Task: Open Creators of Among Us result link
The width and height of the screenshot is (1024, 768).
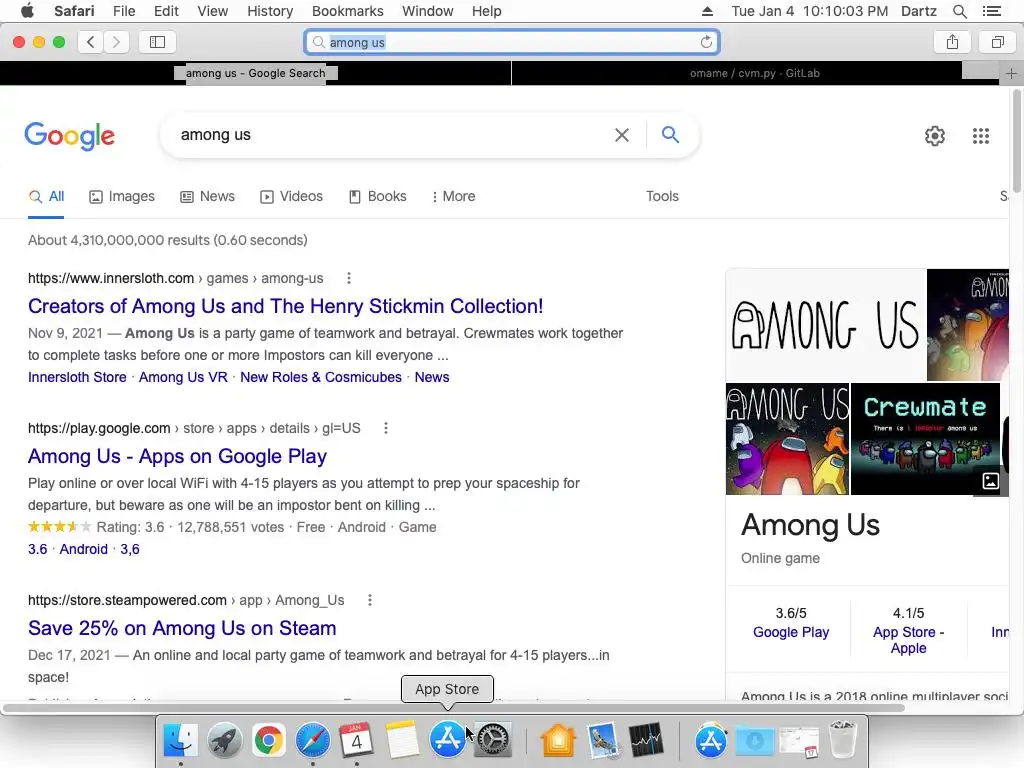Action: [x=285, y=306]
